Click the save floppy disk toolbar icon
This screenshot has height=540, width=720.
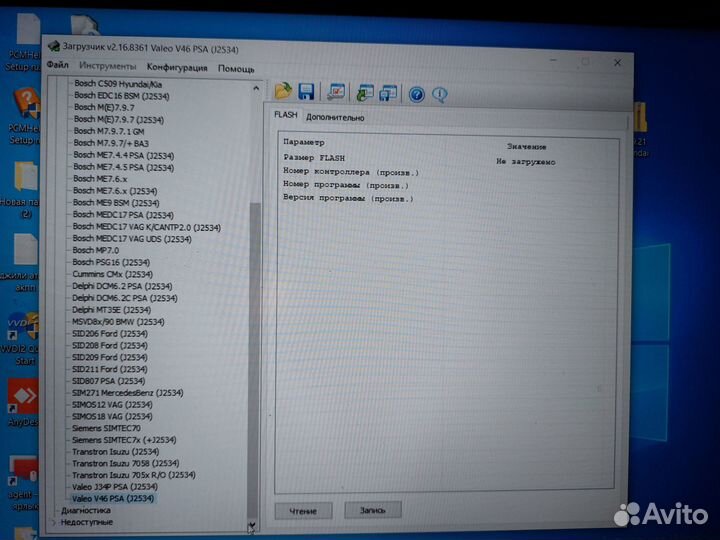click(x=306, y=93)
